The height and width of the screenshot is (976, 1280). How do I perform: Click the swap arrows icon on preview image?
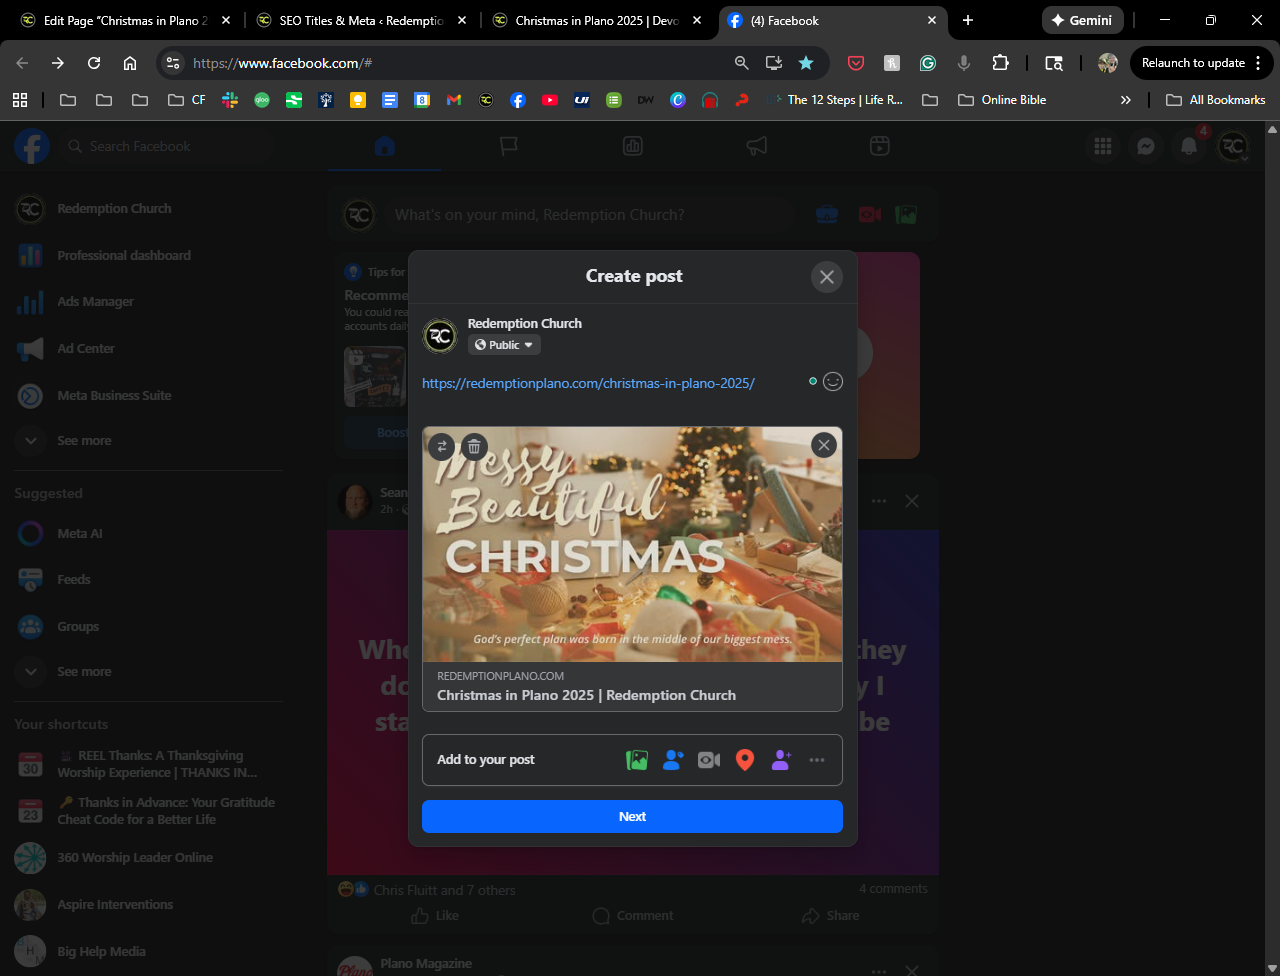pos(442,446)
